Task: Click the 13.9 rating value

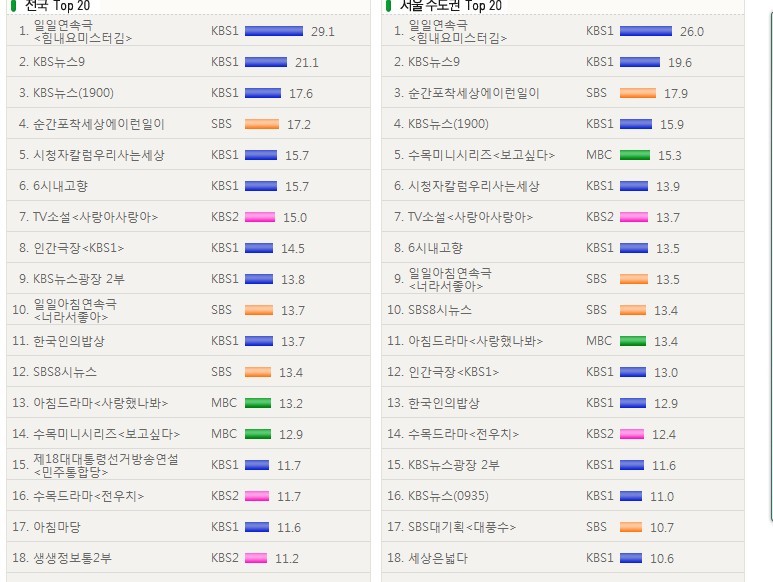Action: pos(668,187)
